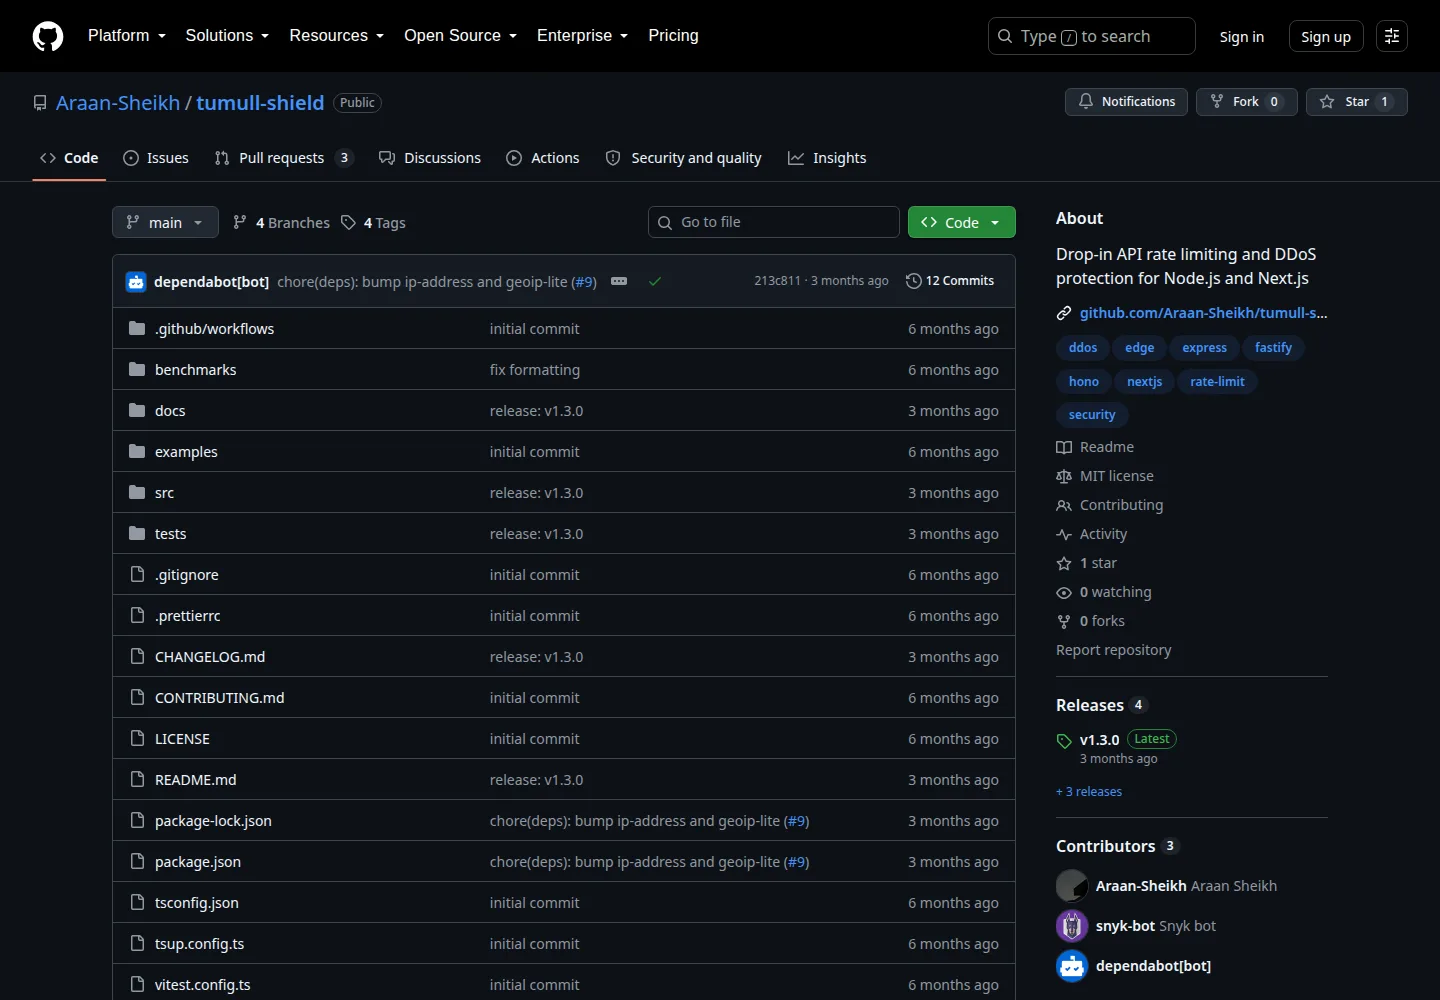Click Report repository

tap(1113, 650)
